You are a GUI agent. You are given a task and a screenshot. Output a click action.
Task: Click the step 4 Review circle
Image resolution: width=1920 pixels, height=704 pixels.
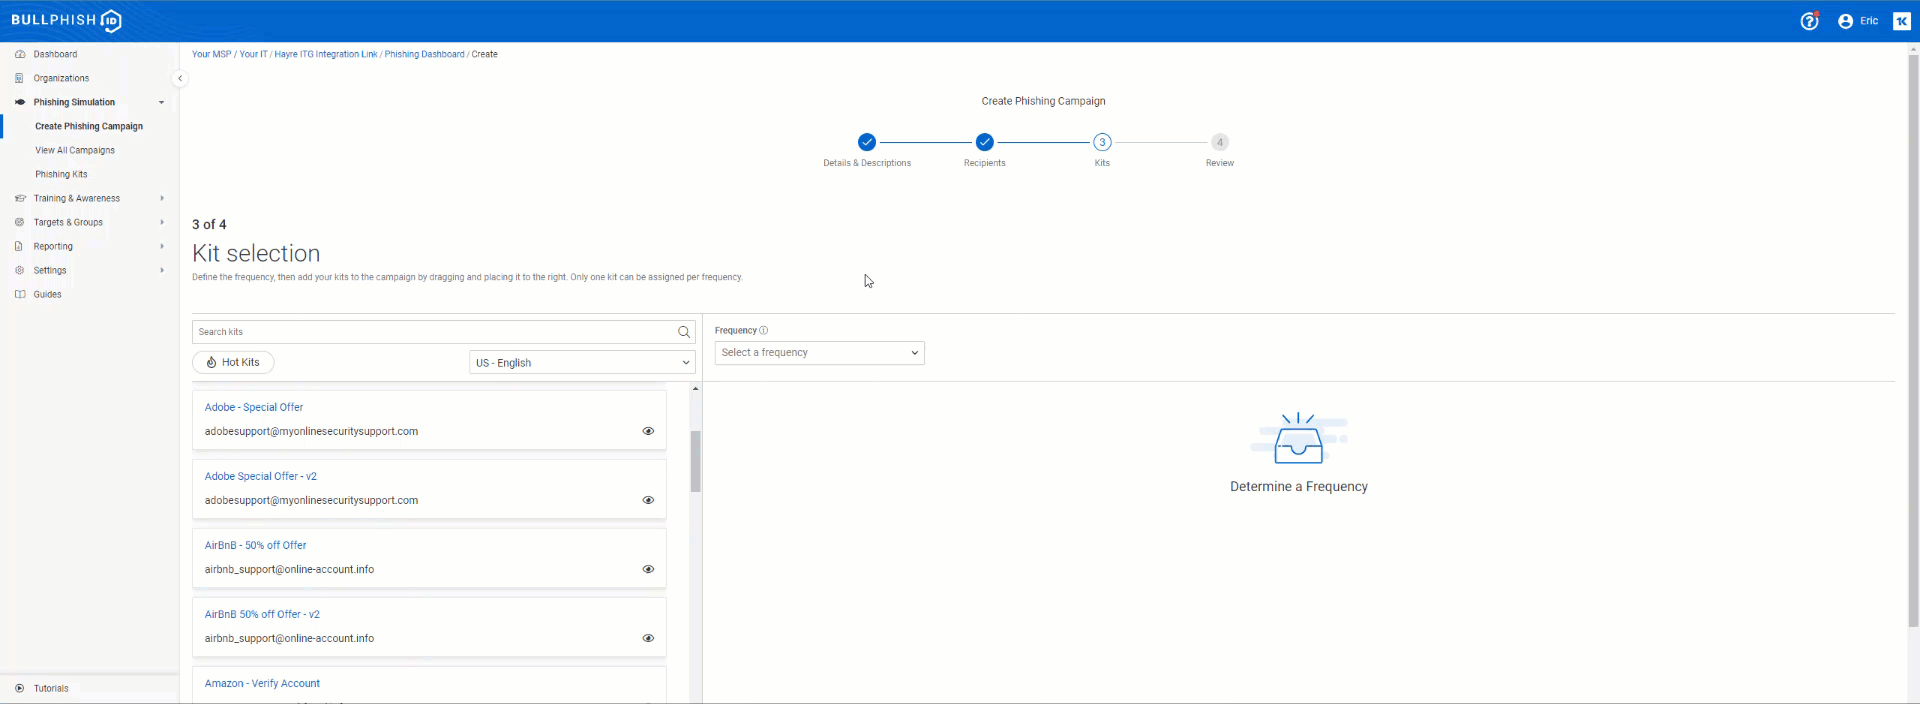(1220, 142)
